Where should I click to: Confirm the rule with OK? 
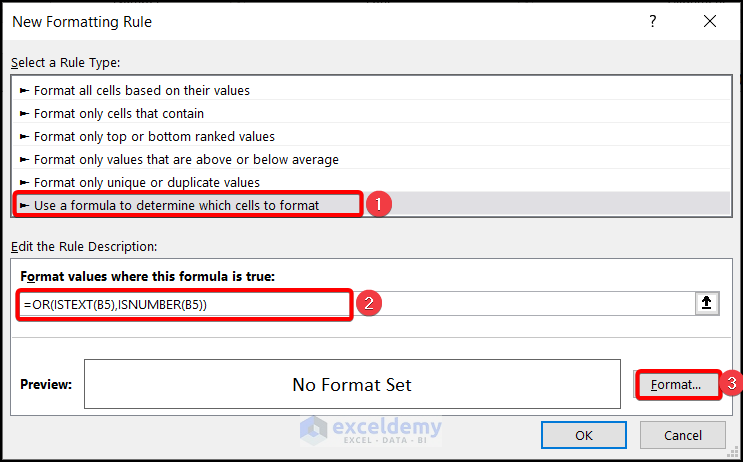(x=583, y=435)
